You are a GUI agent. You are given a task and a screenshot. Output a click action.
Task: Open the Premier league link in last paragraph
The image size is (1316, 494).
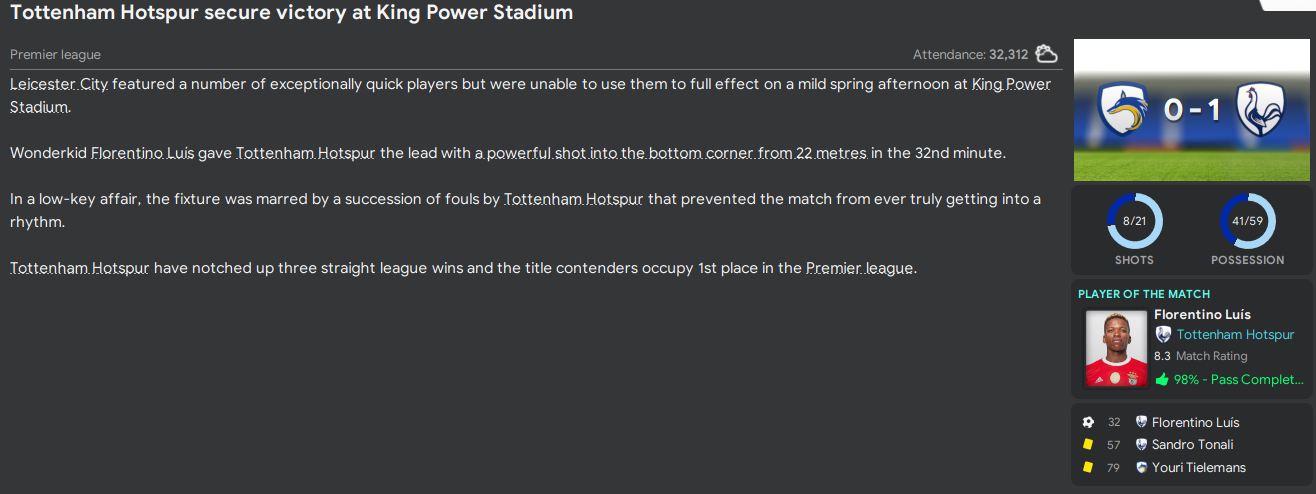tap(859, 268)
